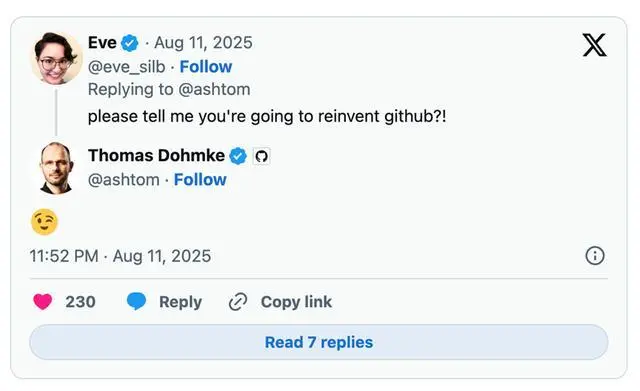The width and height of the screenshot is (640, 391).
Task: Click the @ashtom mention in Replying to
Action: (x=214, y=89)
